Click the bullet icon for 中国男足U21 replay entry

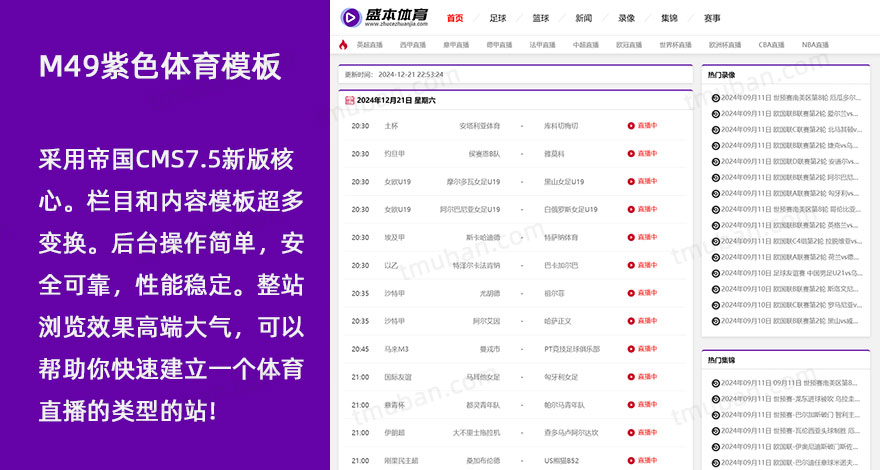pos(716,273)
